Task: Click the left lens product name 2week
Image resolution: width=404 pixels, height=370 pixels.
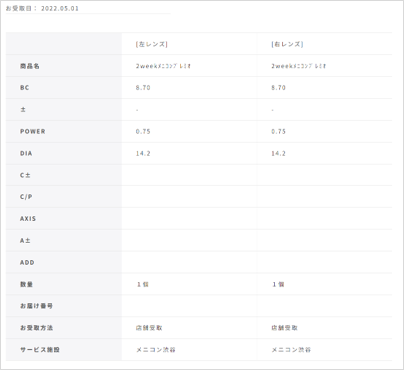Action: pyautogui.click(x=163, y=66)
